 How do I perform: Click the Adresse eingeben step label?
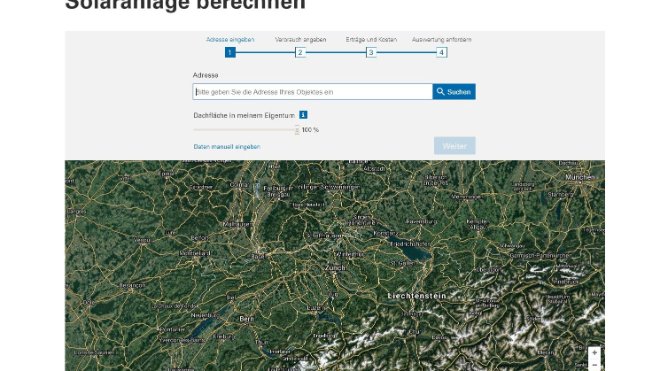(x=230, y=40)
